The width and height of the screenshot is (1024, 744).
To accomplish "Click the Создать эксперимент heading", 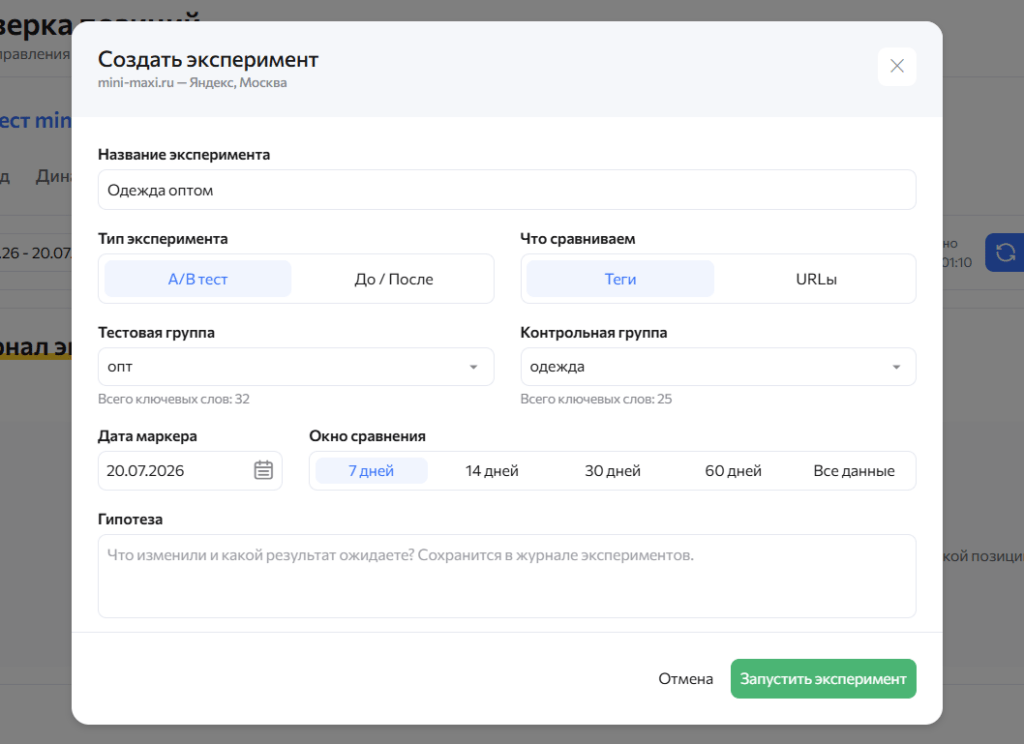I will 208,59.
